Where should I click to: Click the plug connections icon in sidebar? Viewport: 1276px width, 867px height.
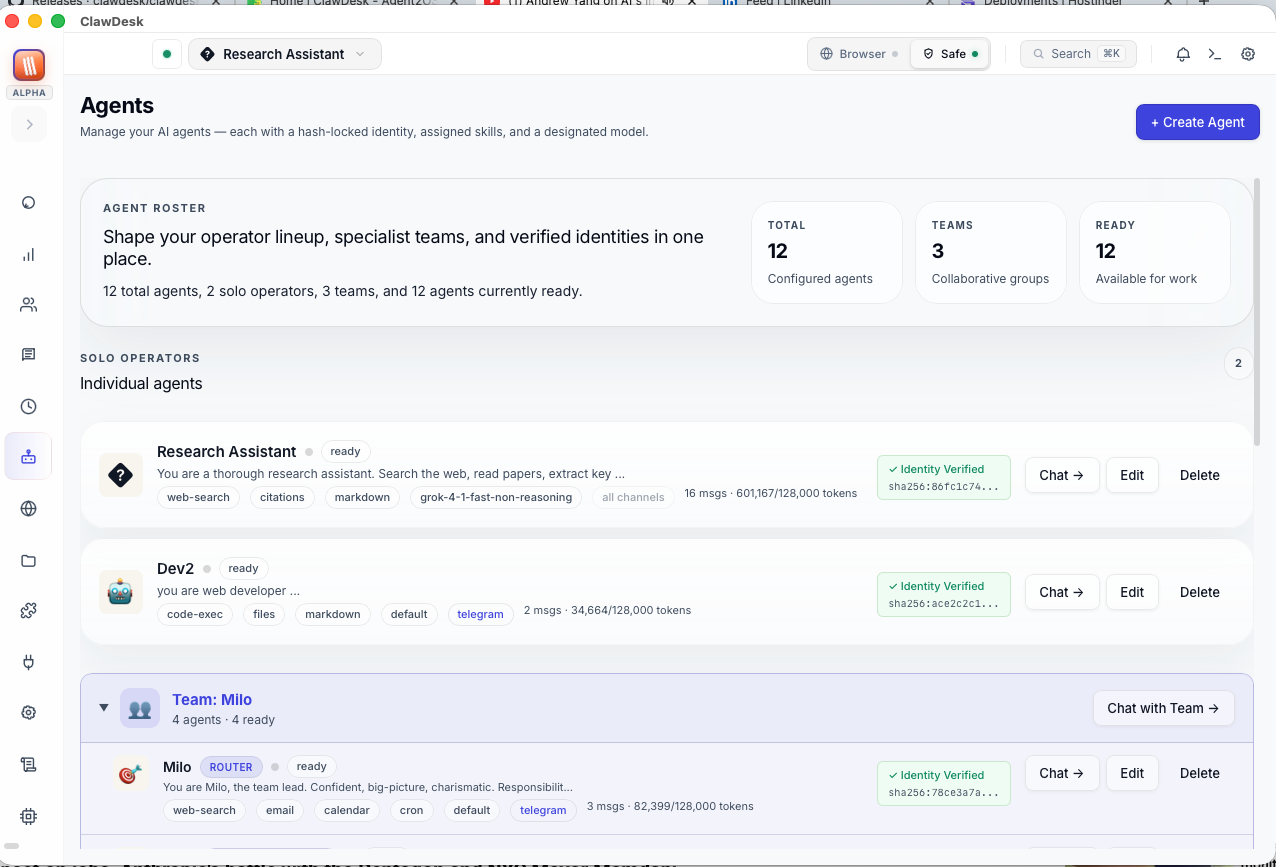[28, 661]
